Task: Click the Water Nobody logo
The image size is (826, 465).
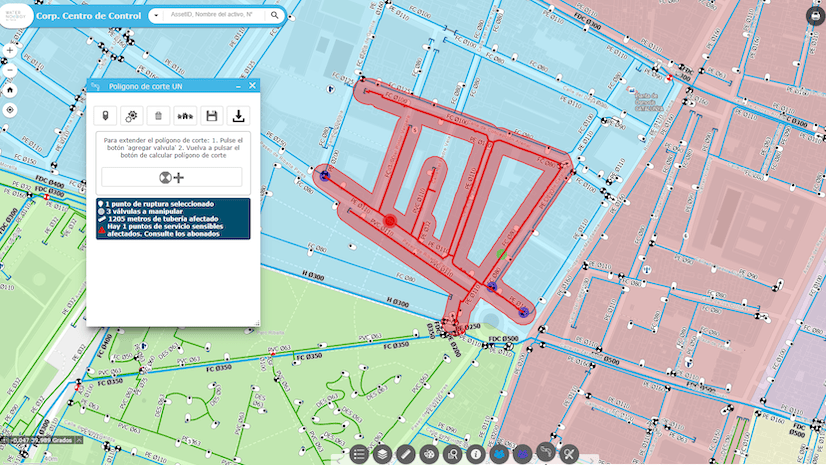Action: (16, 16)
